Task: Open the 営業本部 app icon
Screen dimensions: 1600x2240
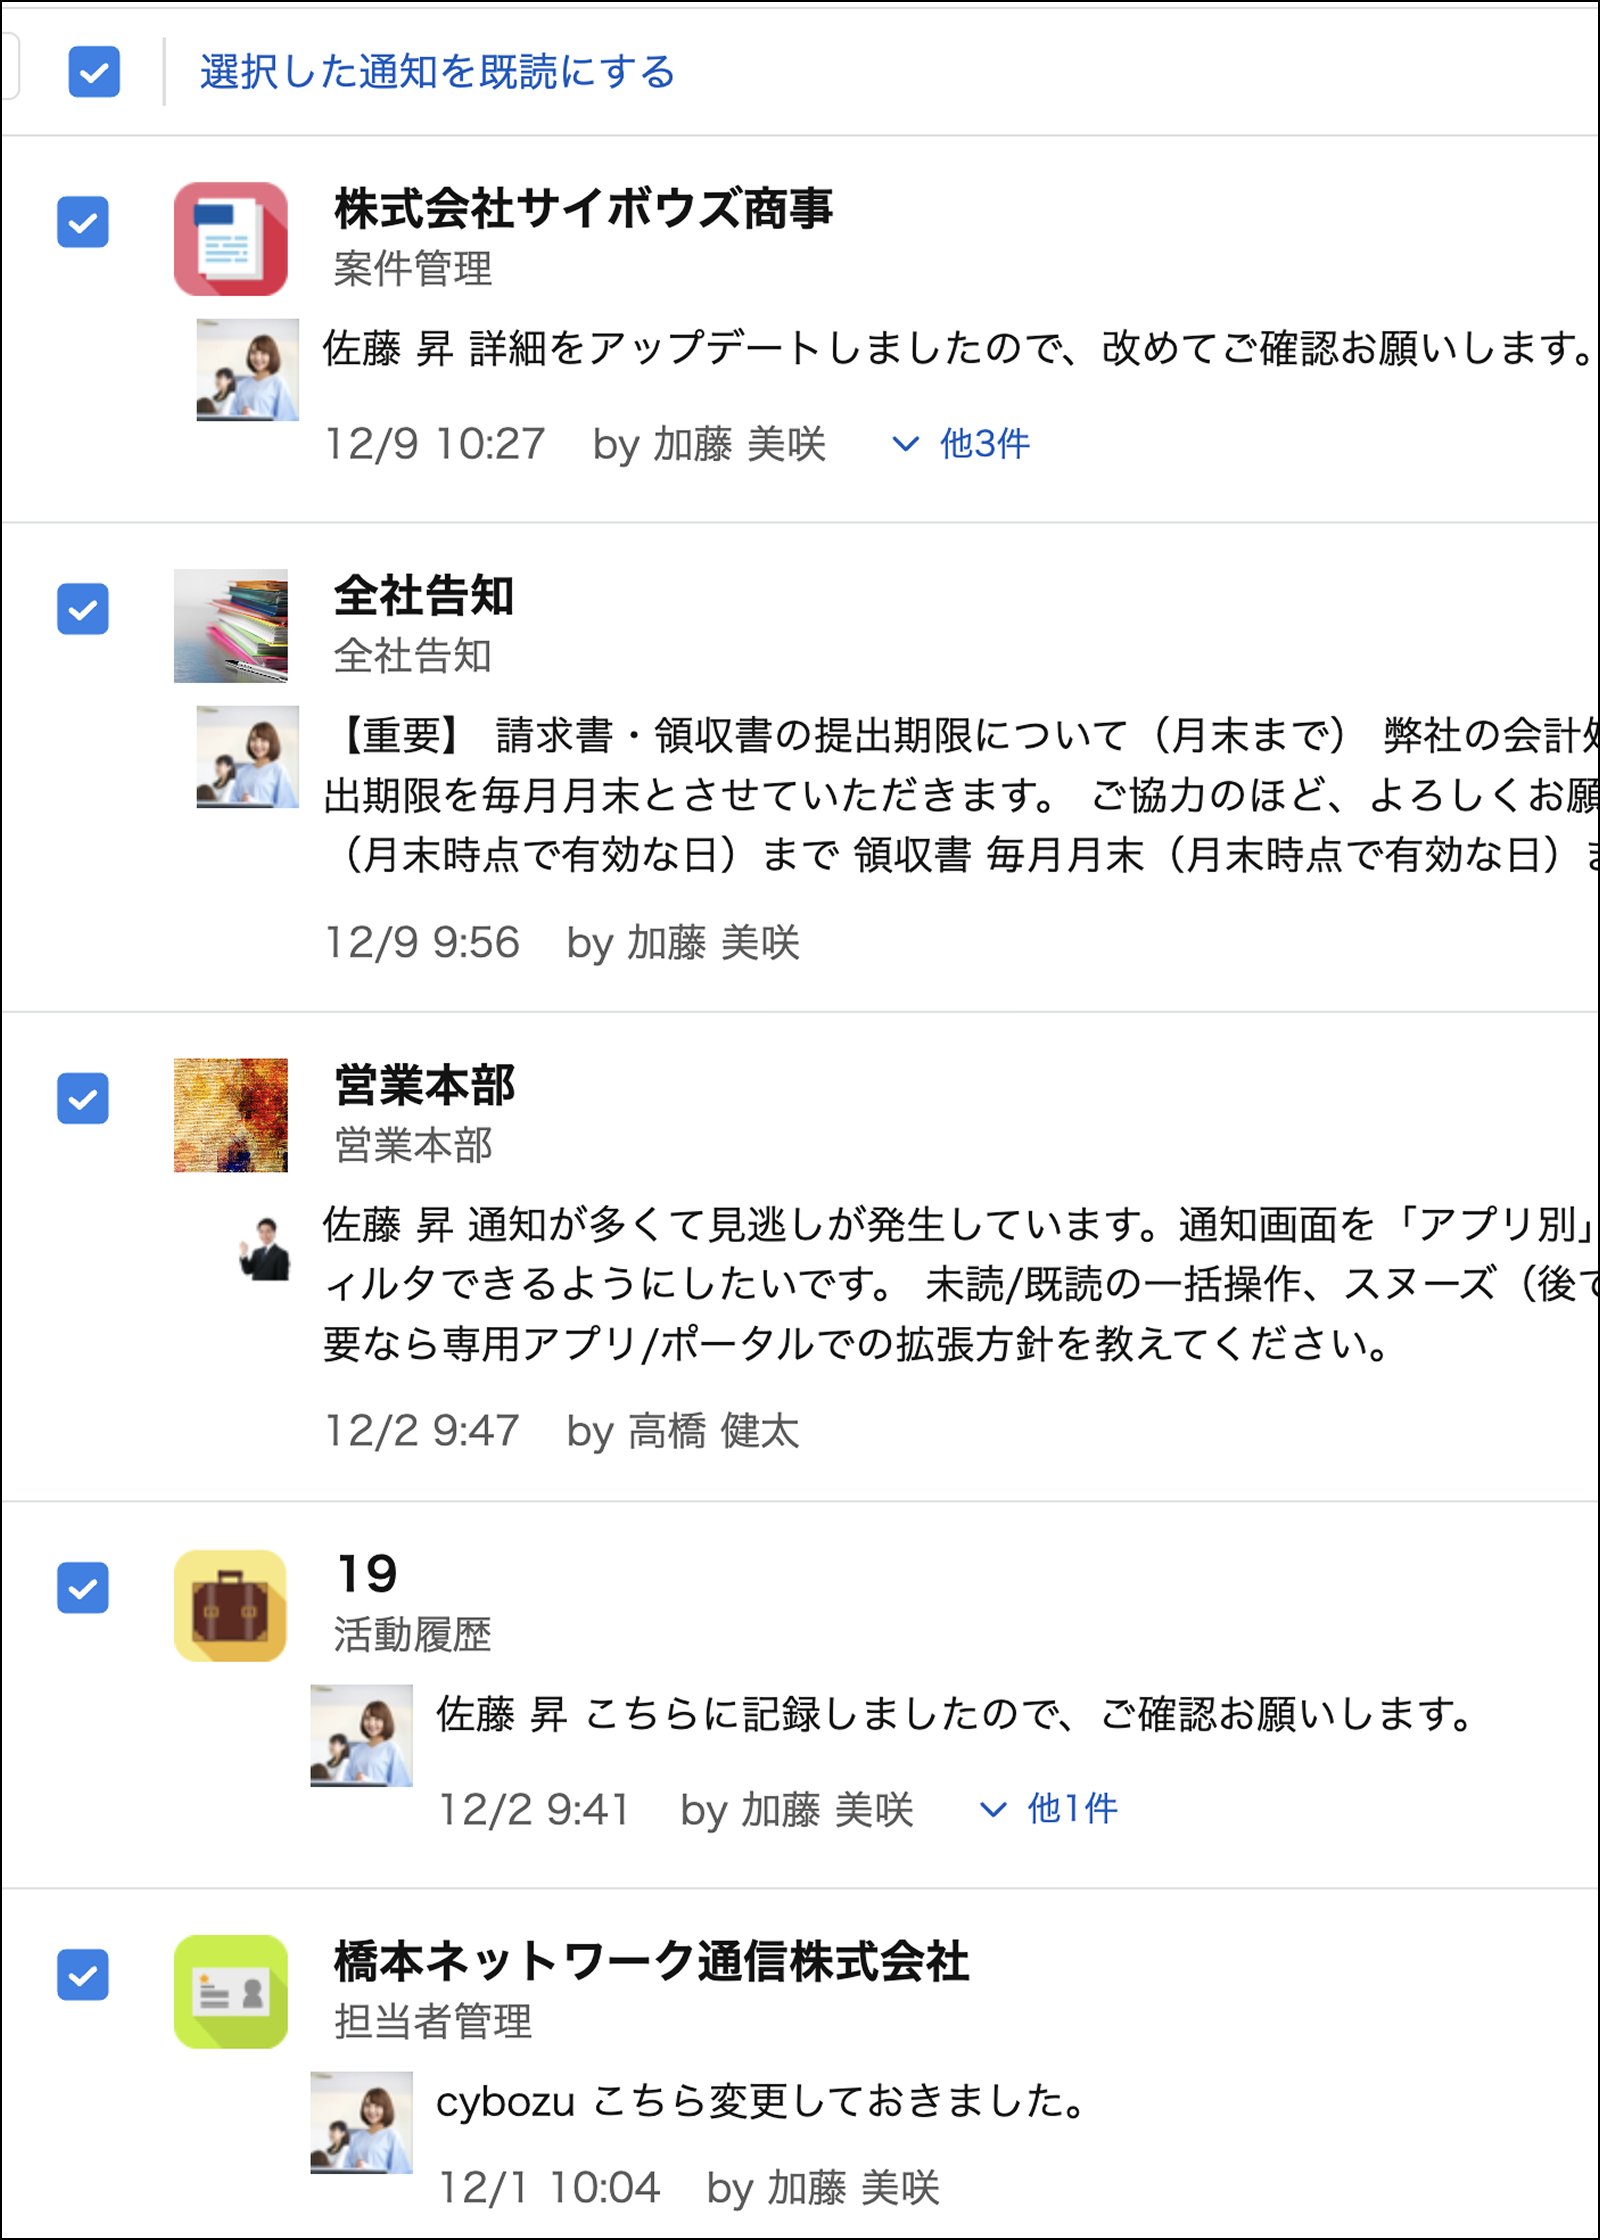Action: (229, 1115)
